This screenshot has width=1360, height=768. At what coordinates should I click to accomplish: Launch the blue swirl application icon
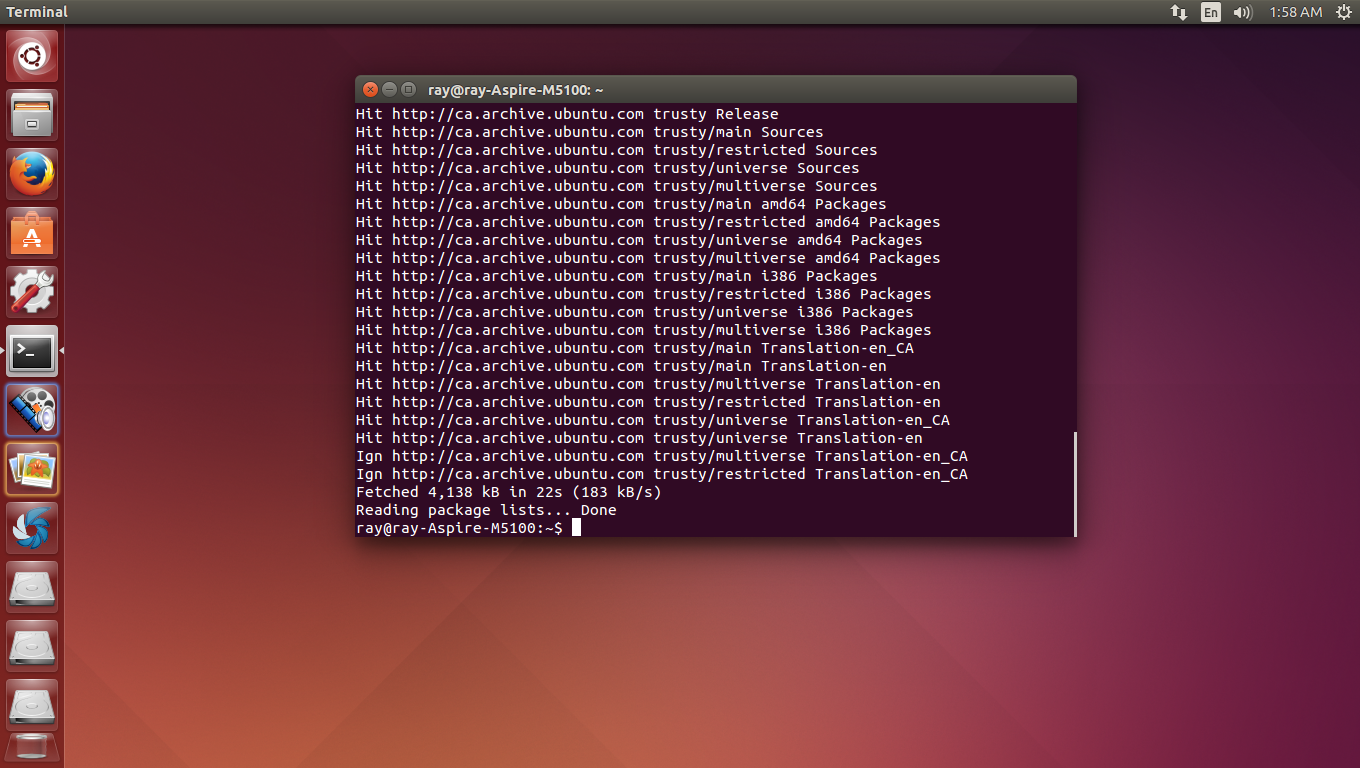pyautogui.click(x=32, y=528)
